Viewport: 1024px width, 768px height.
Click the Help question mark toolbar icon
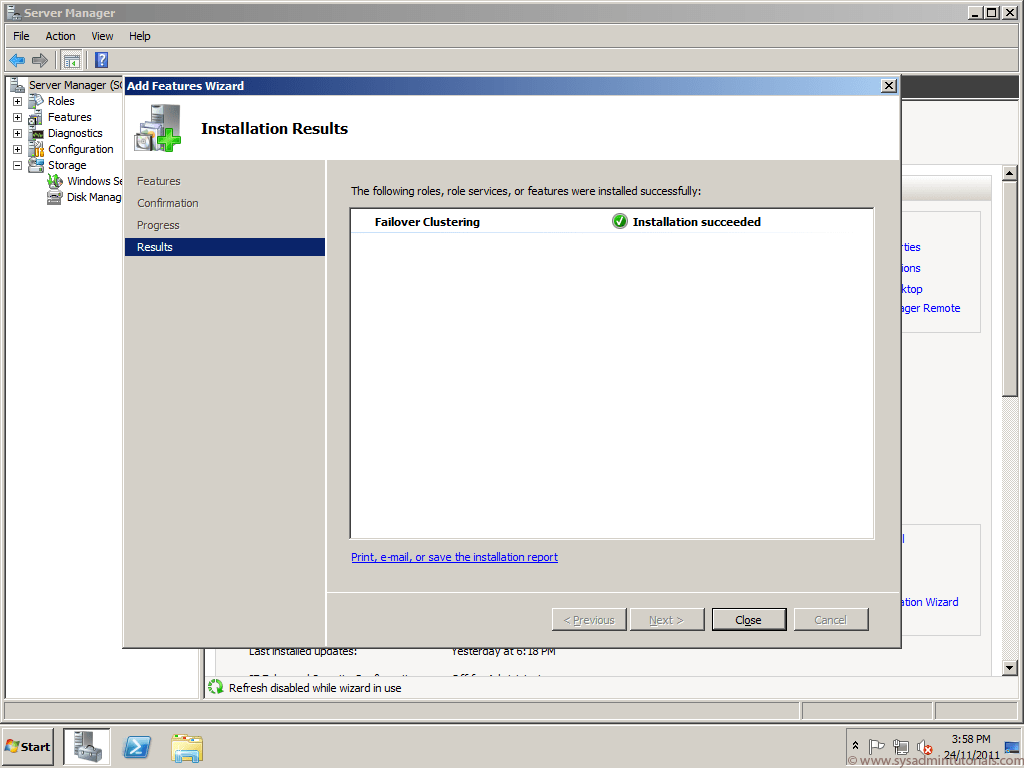tap(101, 59)
